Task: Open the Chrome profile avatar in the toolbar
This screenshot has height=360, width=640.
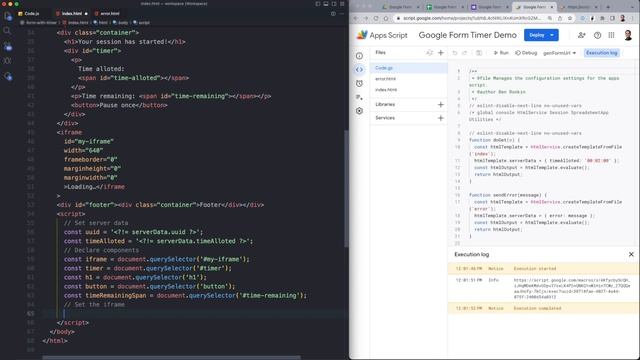Action: [622, 18]
